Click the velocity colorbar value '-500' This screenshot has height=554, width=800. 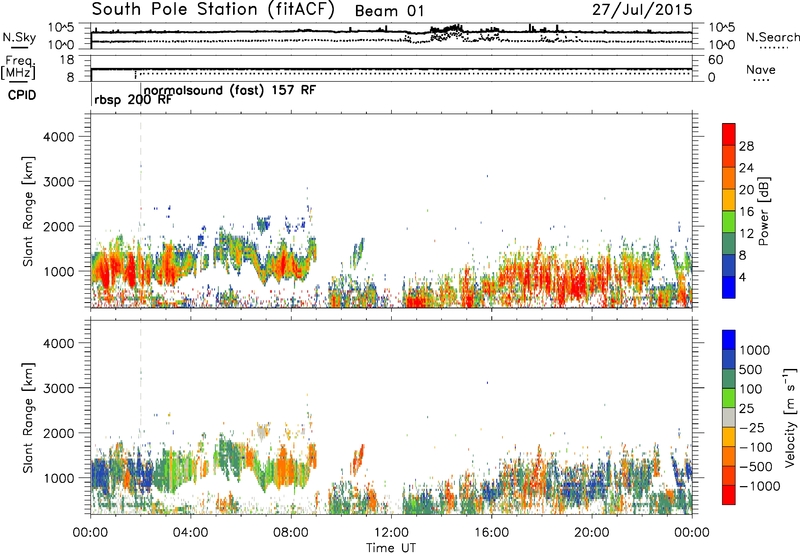[x=756, y=467]
